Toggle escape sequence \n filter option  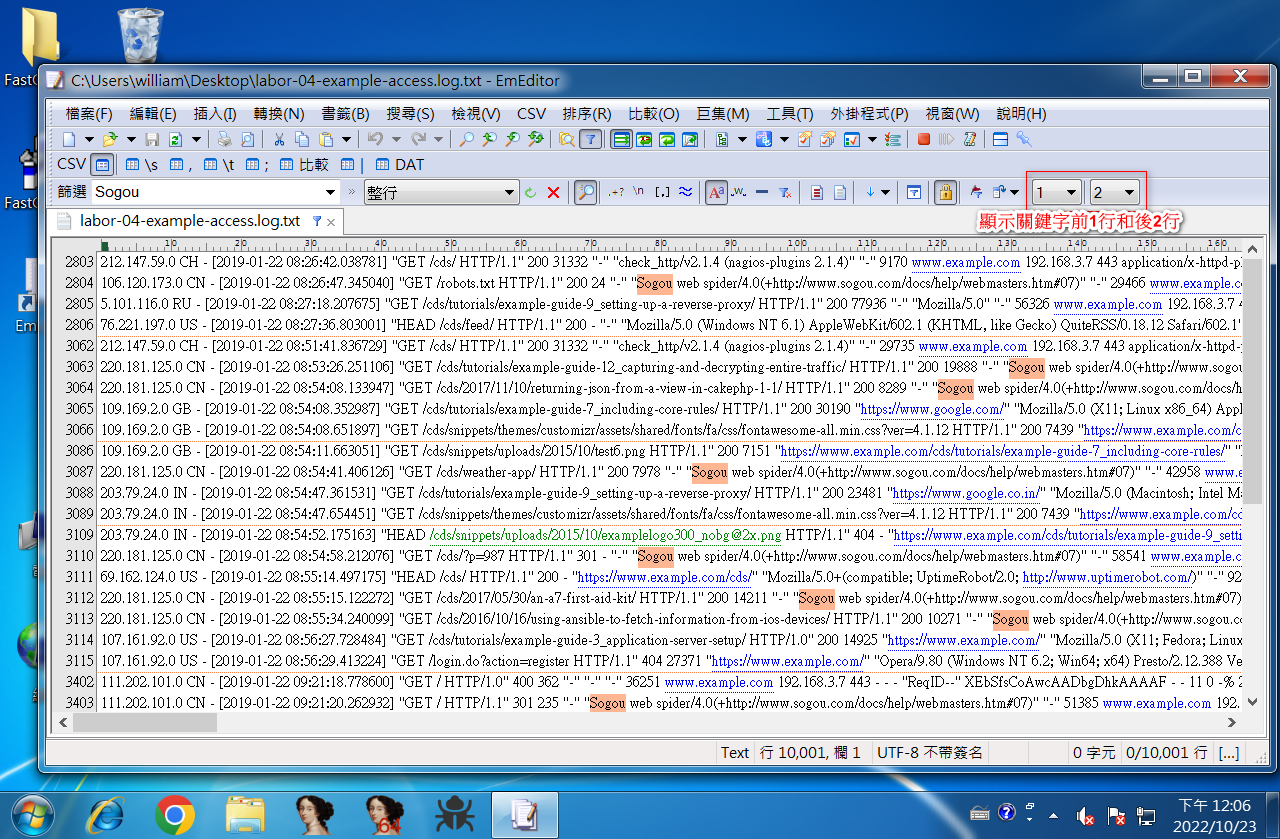click(x=639, y=192)
